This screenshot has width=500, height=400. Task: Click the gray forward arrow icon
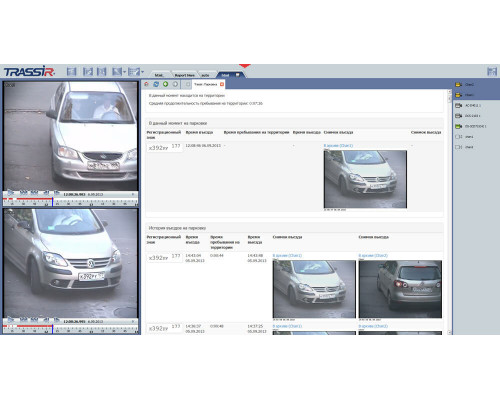[x=175, y=84]
